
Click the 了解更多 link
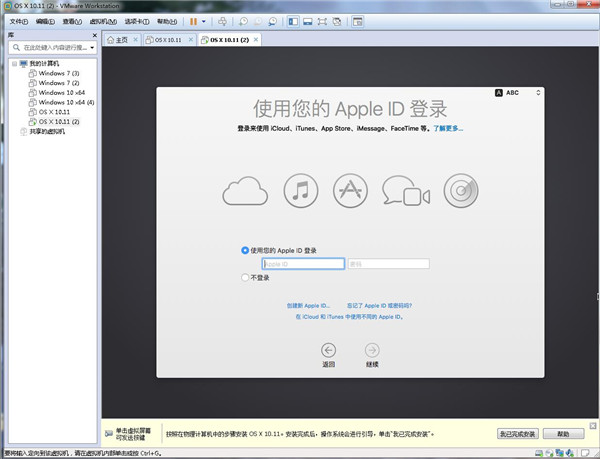448,129
